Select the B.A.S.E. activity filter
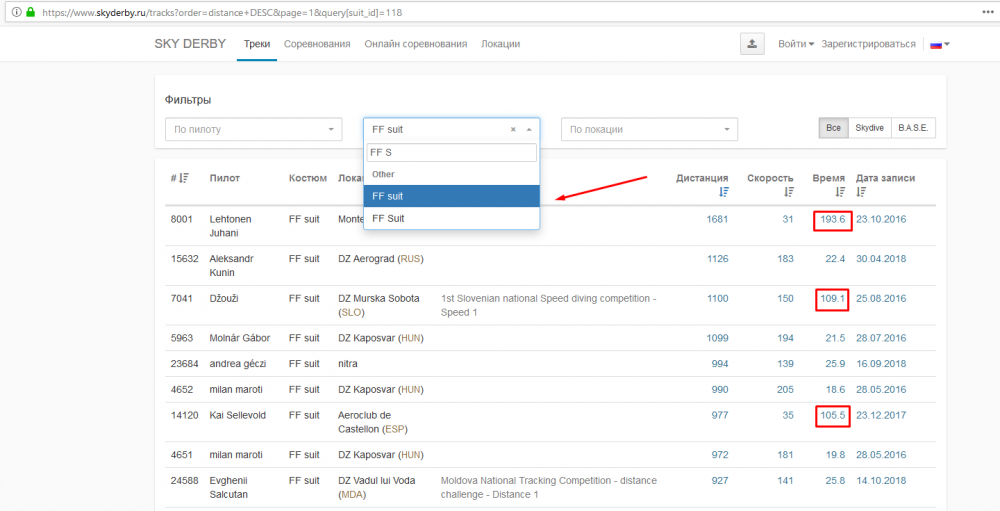Viewport: 1000px width, 511px height. pyautogui.click(x=913, y=128)
